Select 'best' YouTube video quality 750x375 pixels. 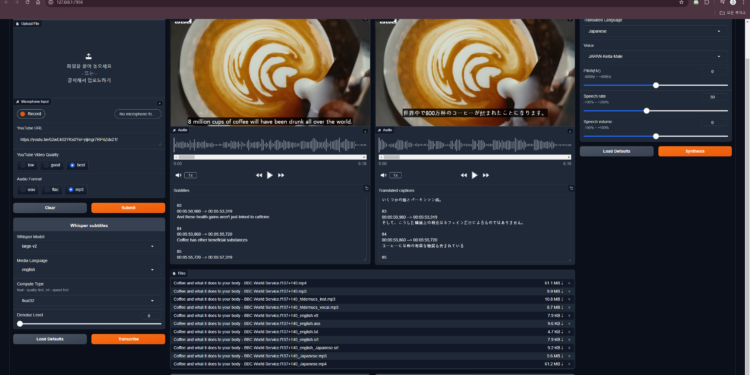pyautogui.click(x=77, y=165)
